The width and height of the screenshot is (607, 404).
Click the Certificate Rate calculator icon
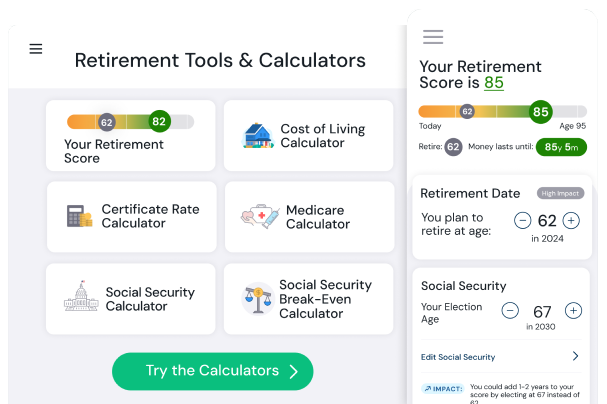pos(80,216)
